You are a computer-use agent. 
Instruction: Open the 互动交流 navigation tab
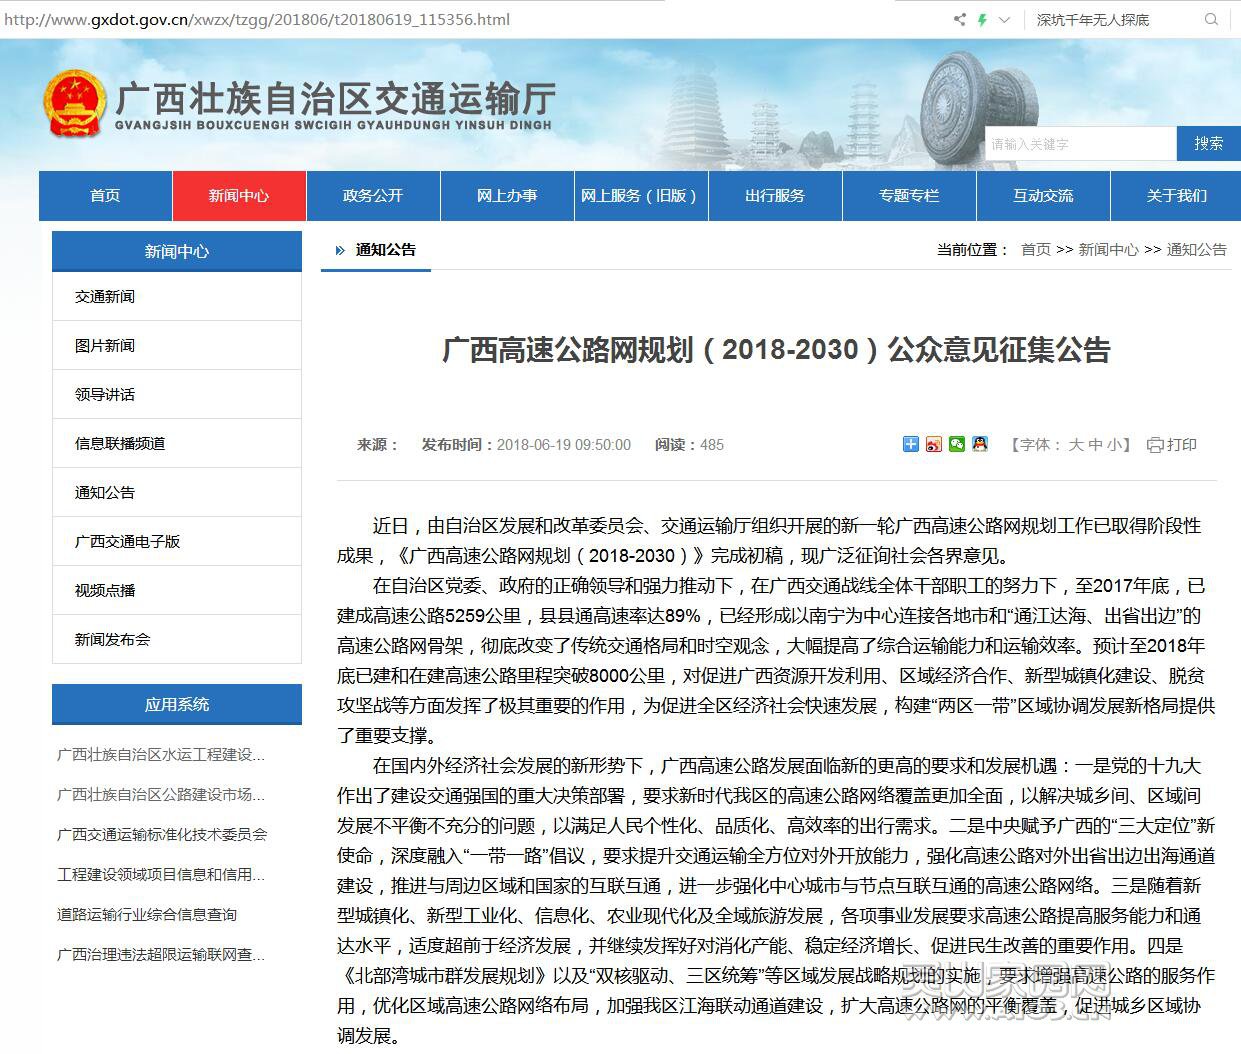pyautogui.click(x=1043, y=196)
